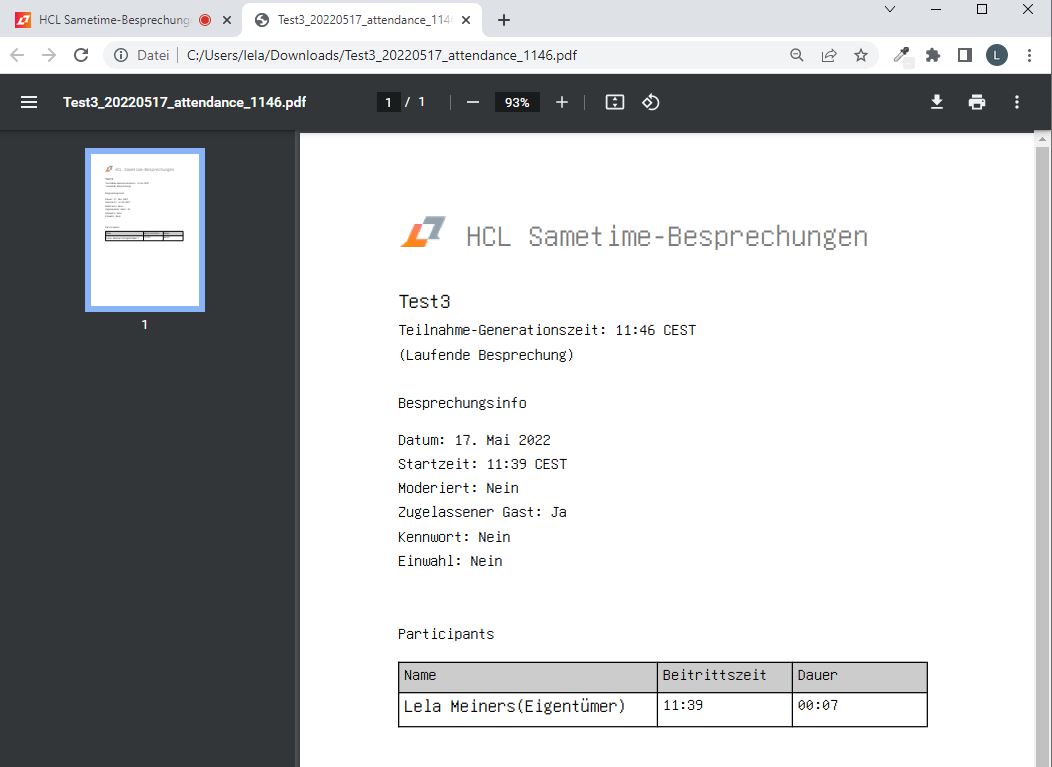
Task: Click the Dauer column header
Action: [859, 677]
